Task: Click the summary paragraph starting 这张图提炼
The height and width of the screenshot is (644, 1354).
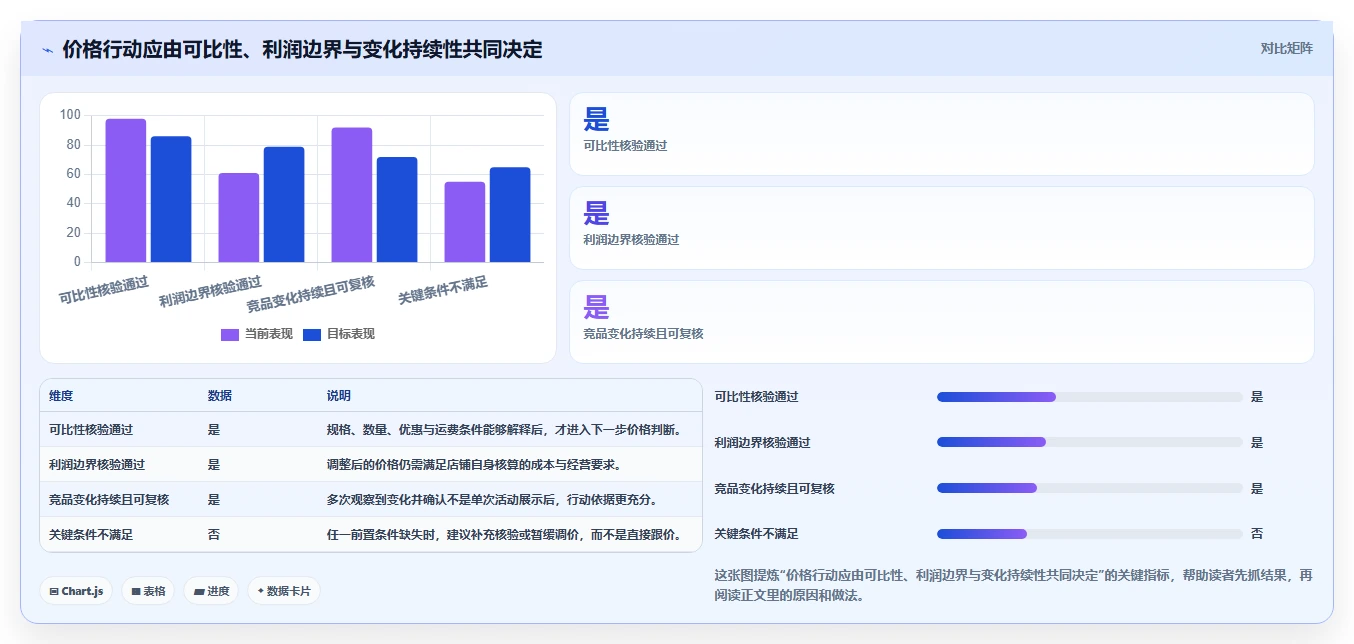Action: (x=1012, y=585)
